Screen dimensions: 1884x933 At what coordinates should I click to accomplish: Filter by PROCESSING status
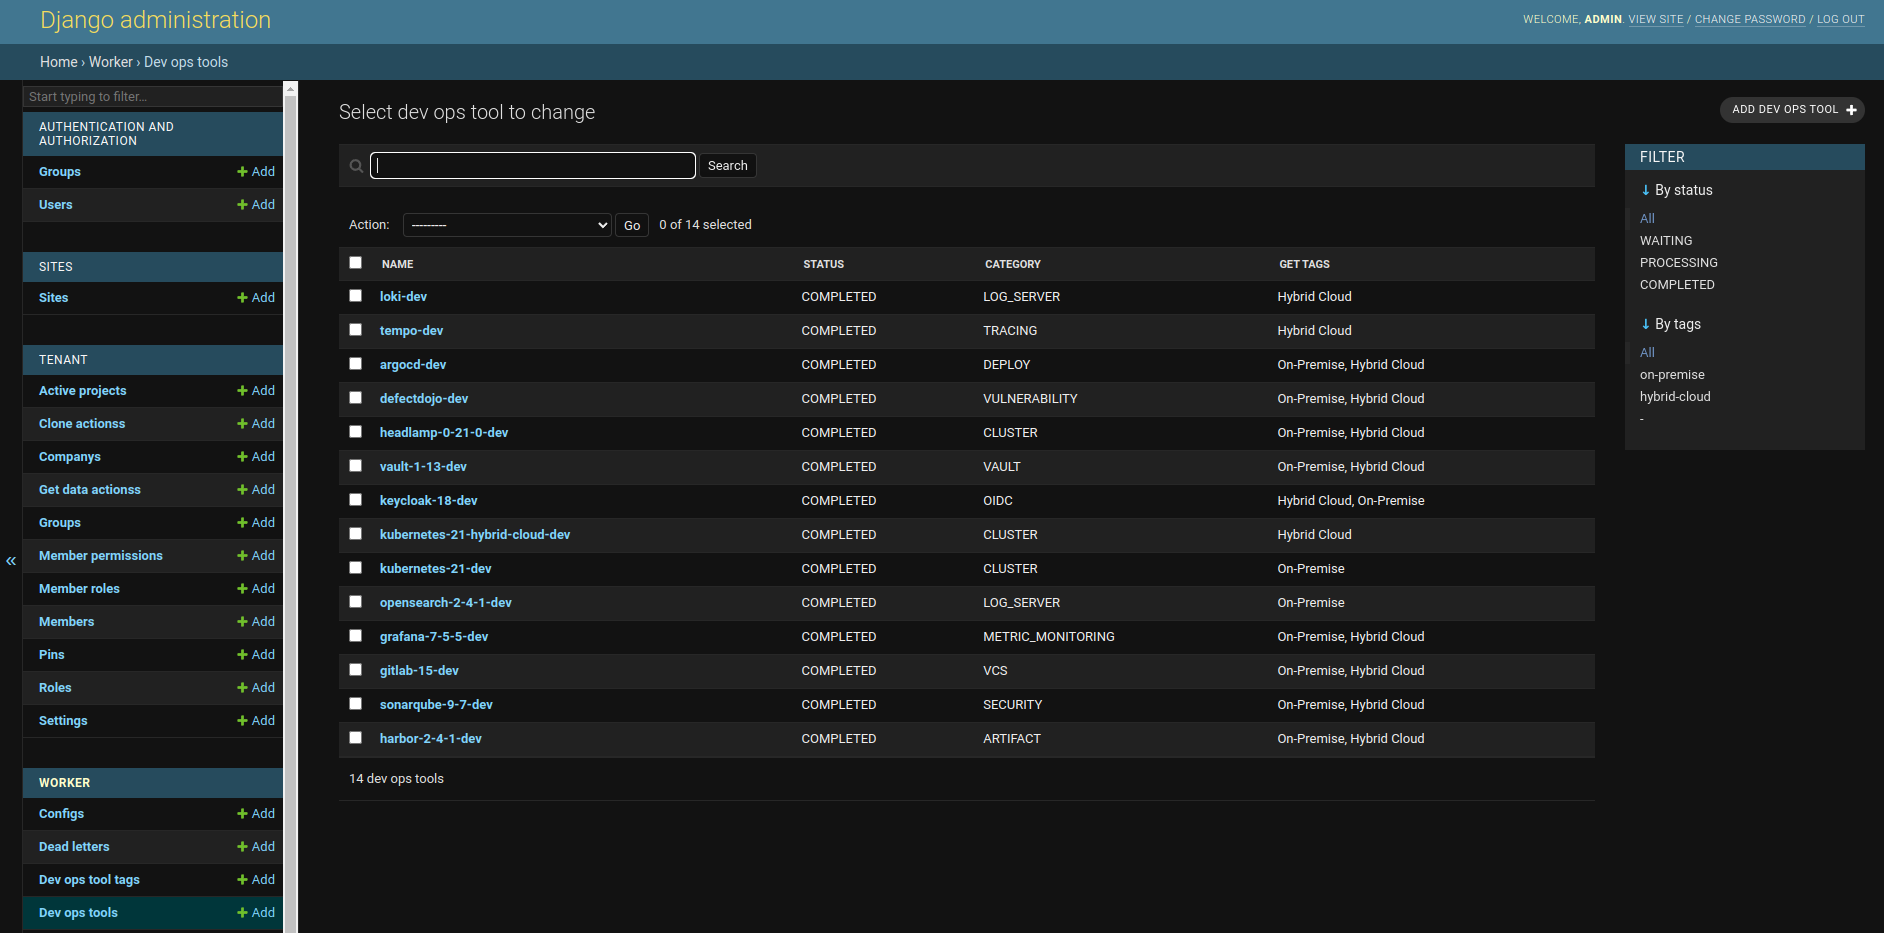click(x=1679, y=263)
